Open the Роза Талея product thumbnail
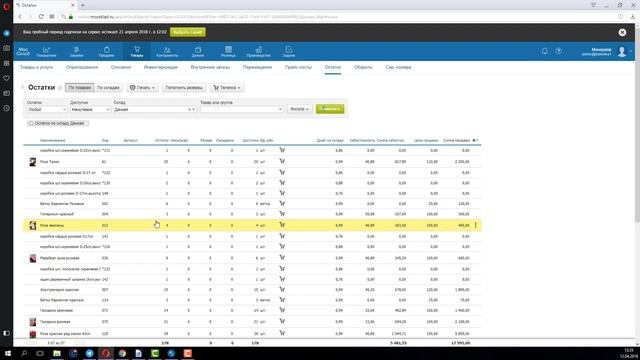 point(33,162)
